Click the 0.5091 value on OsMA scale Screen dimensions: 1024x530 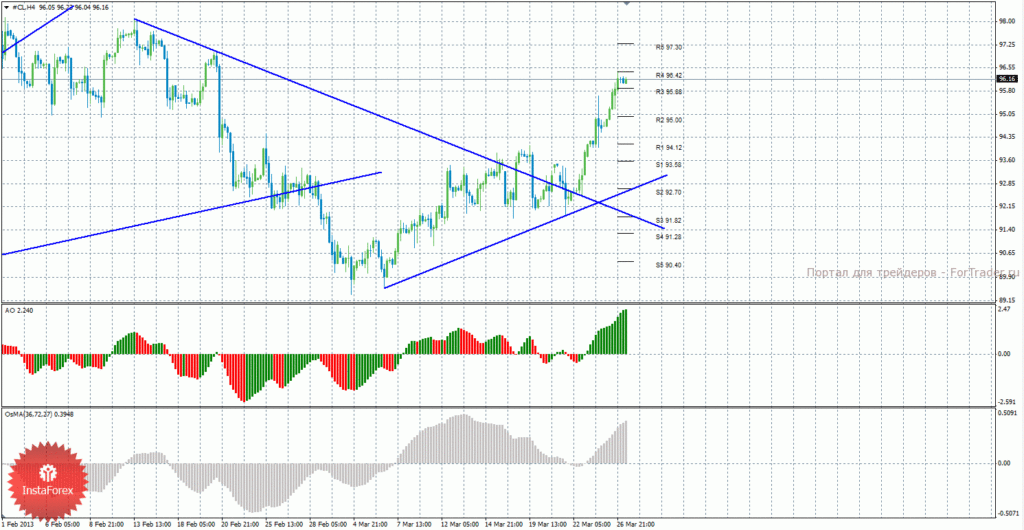[1006, 413]
